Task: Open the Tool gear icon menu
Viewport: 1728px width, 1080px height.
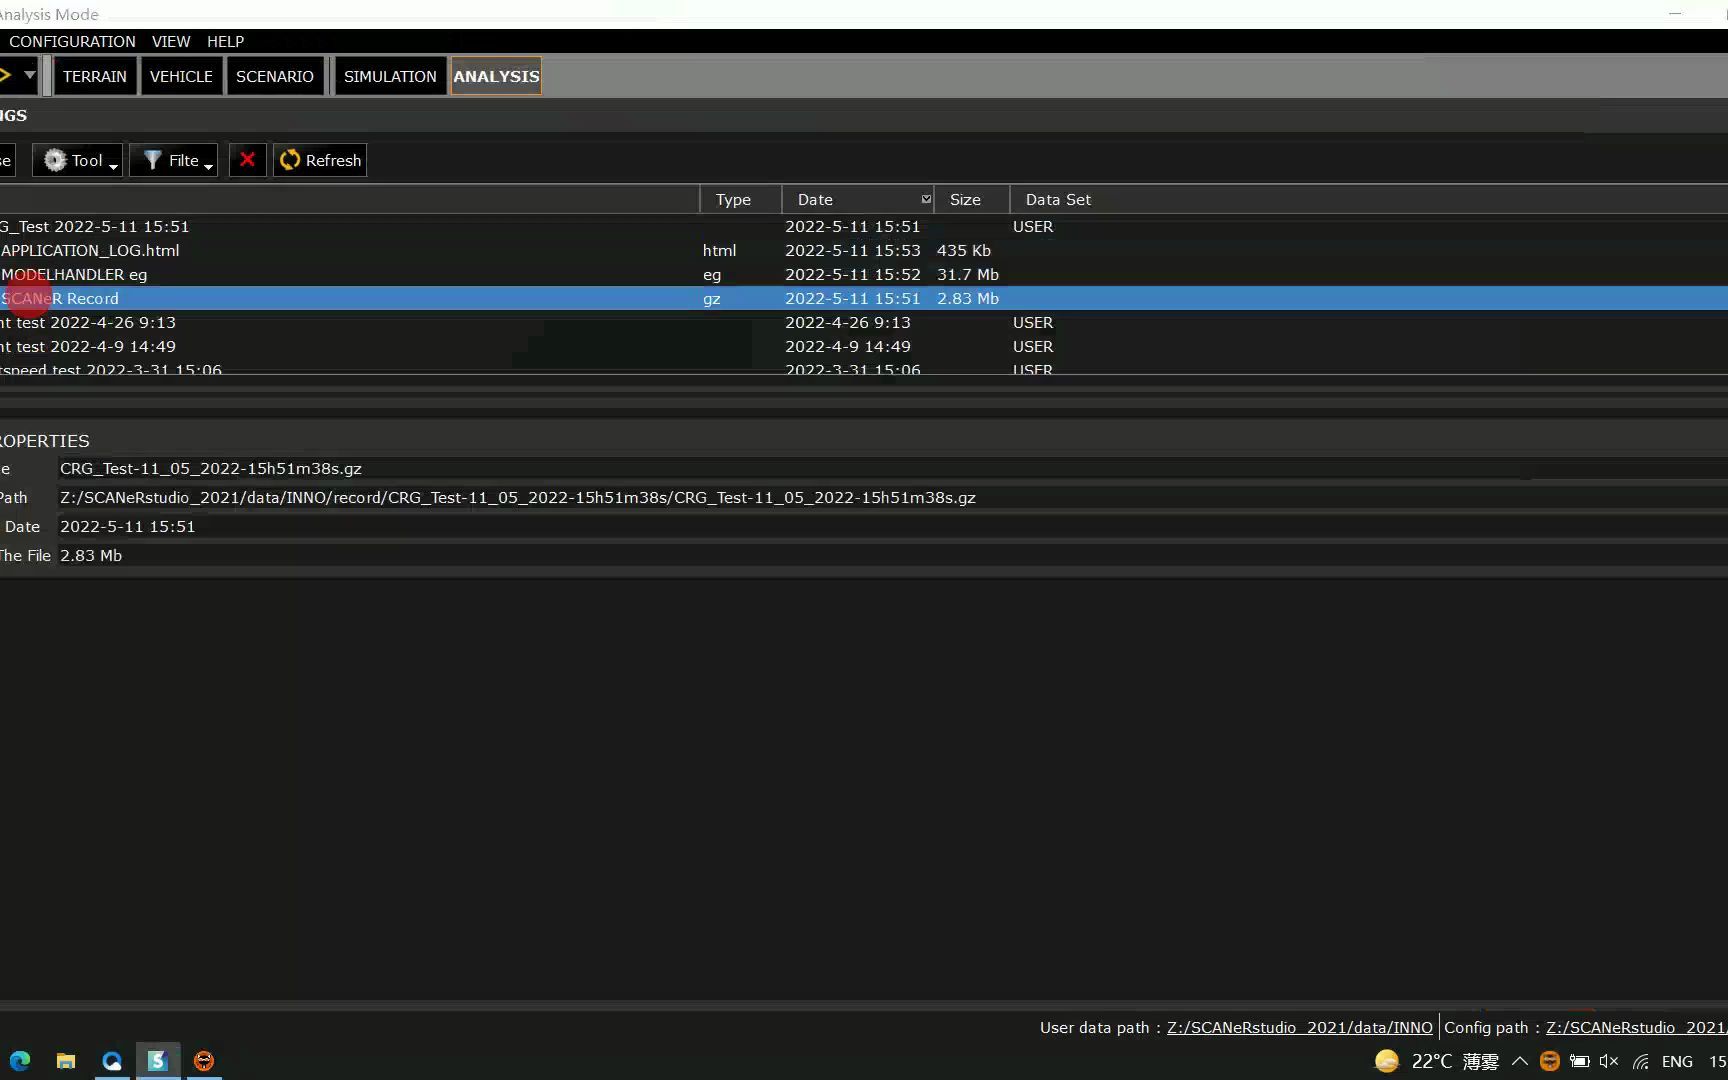Action: tap(55, 160)
